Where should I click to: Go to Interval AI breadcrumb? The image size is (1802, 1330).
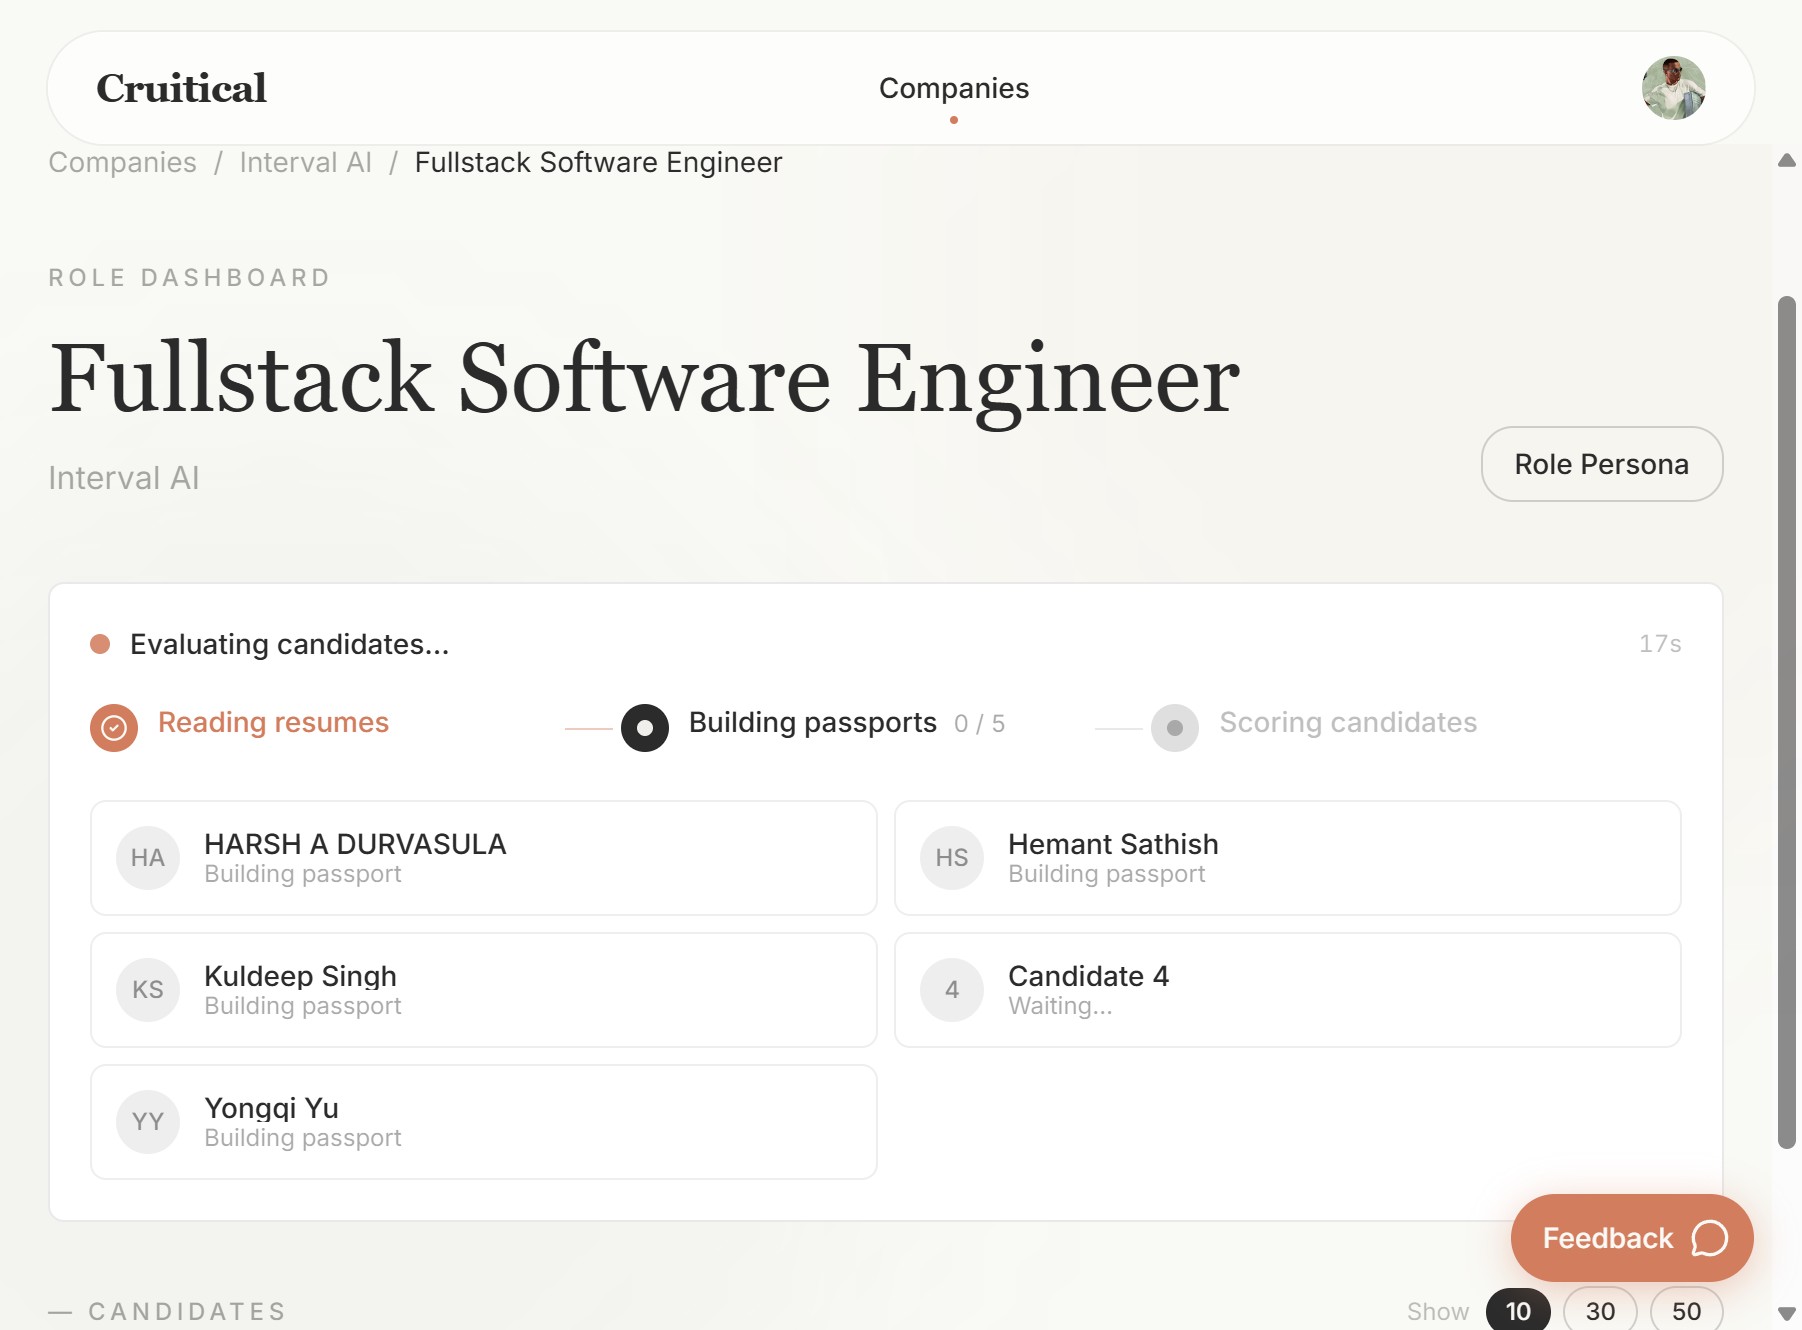coord(305,162)
